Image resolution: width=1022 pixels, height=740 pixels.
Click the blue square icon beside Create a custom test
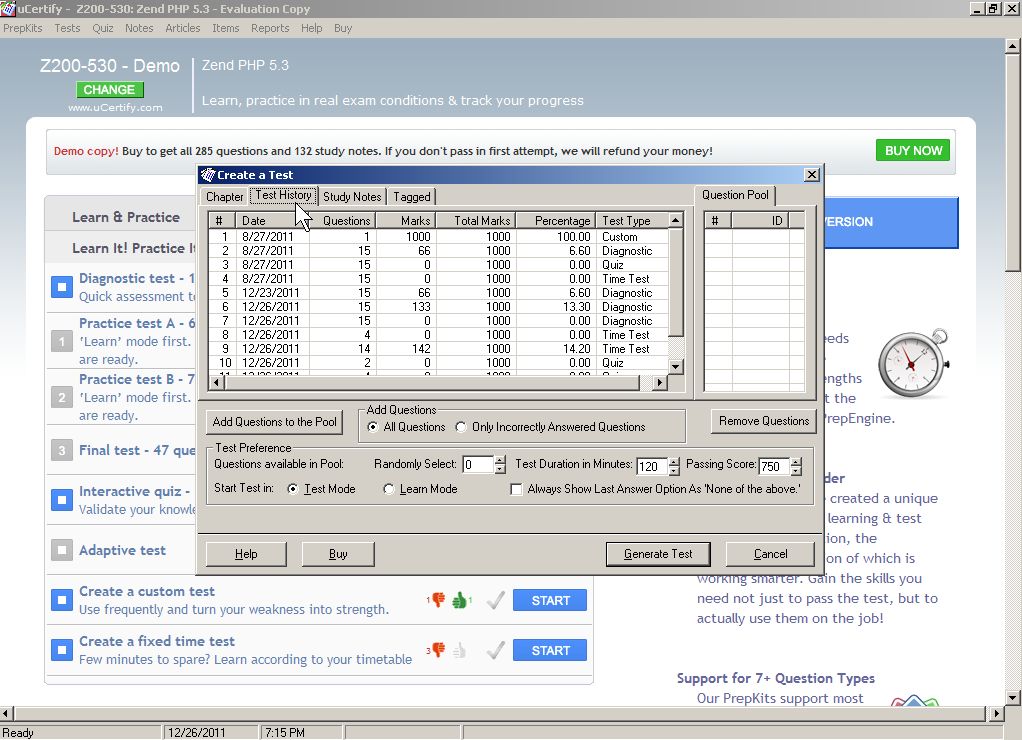coord(62,600)
